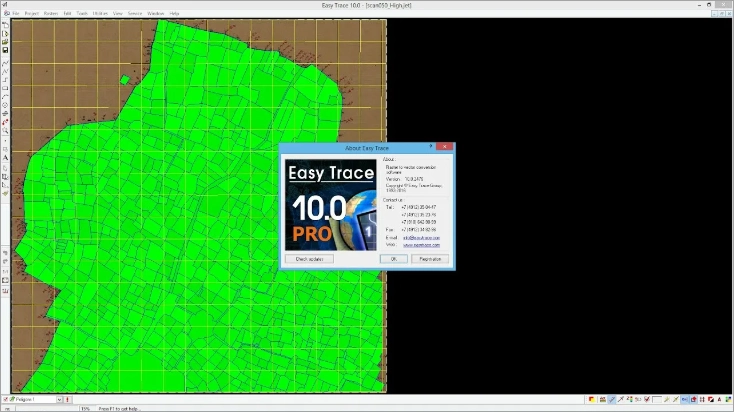The height and width of the screenshot is (412, 734).
Task: Click the small isolated green polygon on the map
Action: [x=125, y=80]
